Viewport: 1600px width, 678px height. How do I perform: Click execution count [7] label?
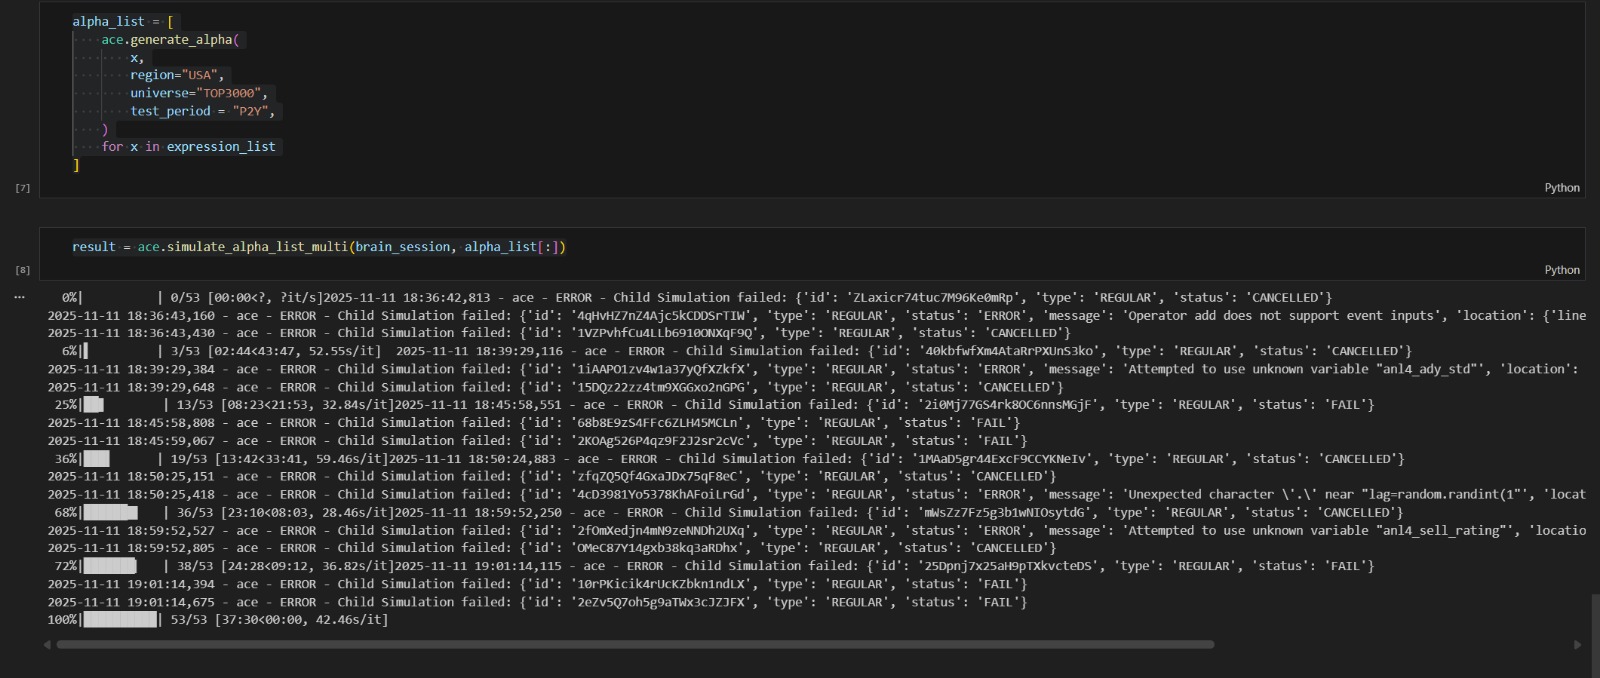[x=22, y=188]
